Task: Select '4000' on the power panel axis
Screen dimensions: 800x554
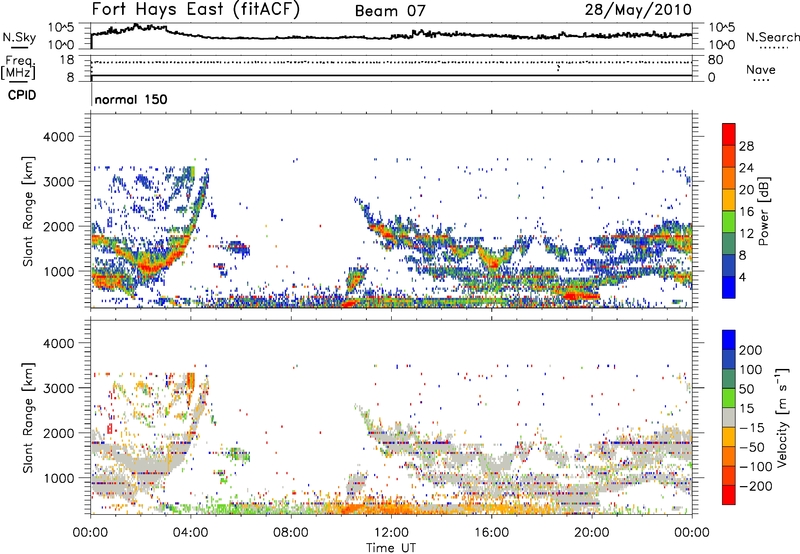Action: point(59,137)
